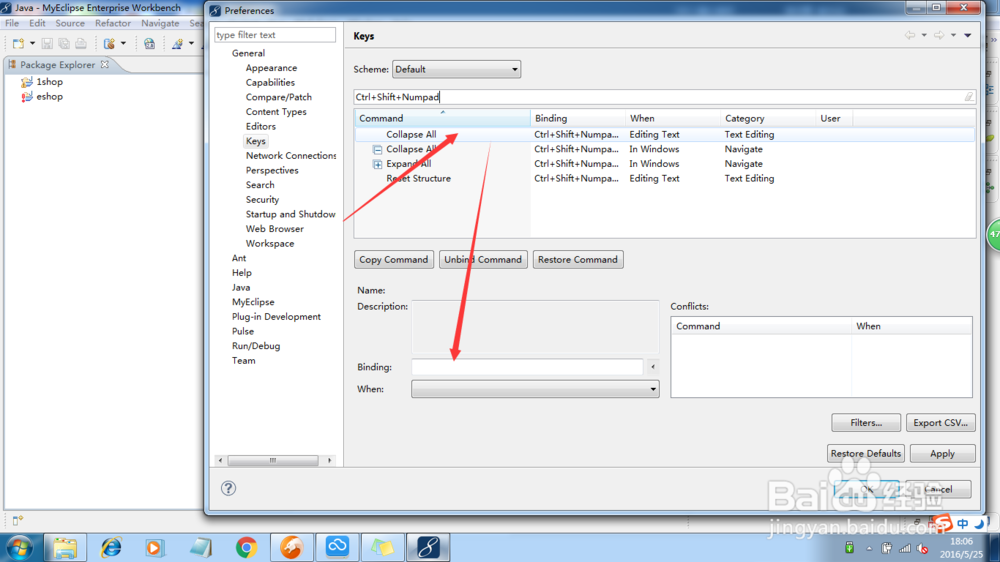
Task: Close the Package Explorer view tab
Action: tap(105, 64)
